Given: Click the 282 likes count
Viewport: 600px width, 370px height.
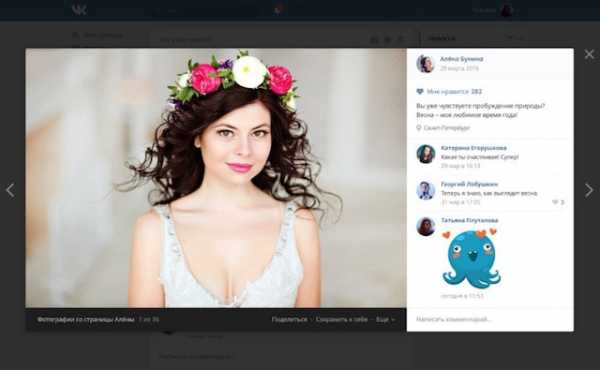Looking at the screenshot, I should pos(476,91).
